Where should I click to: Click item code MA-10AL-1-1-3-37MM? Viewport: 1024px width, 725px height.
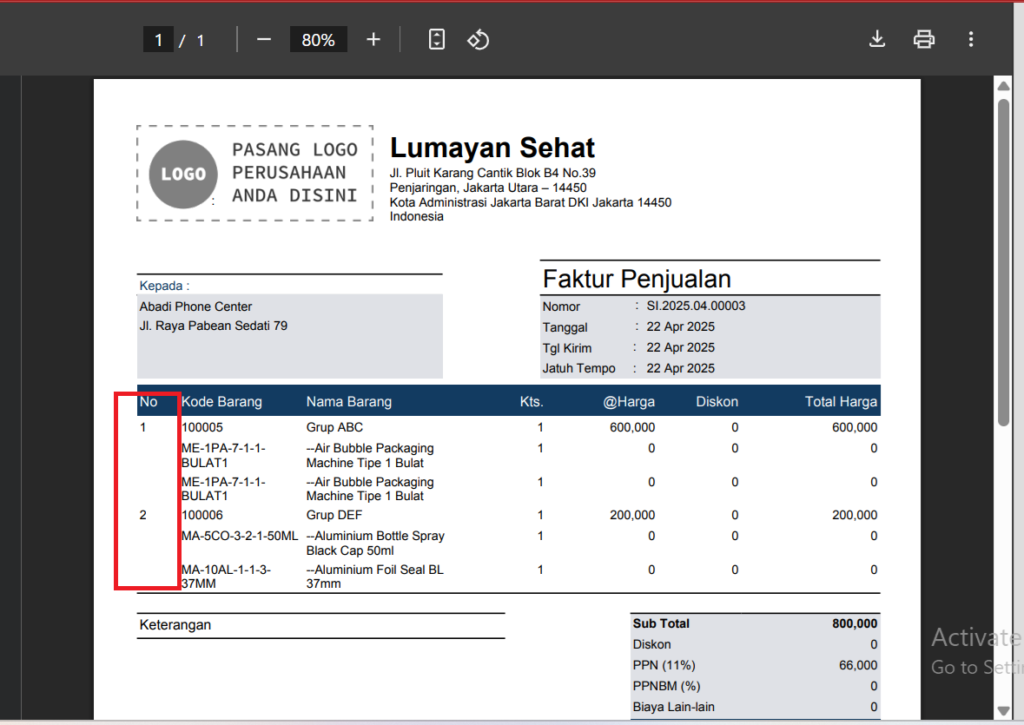click(x=226, y=576)
